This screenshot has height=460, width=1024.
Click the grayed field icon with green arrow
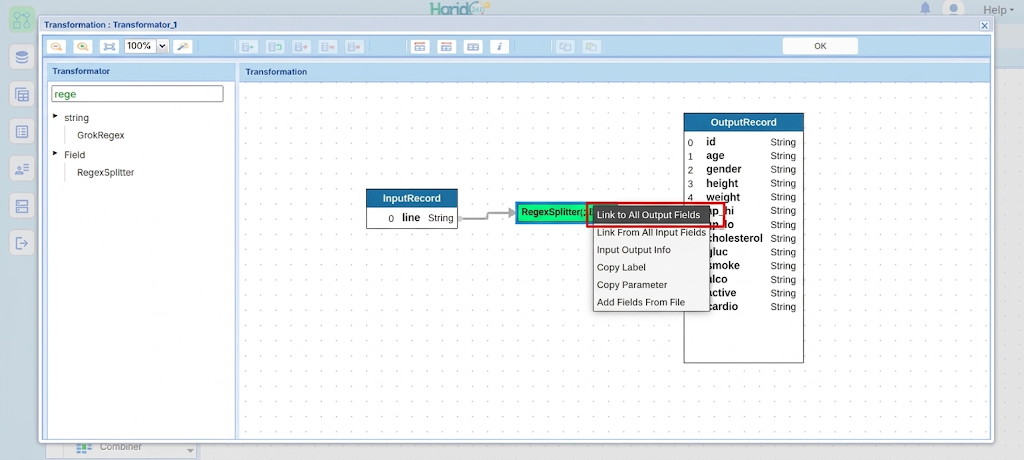tap(248, 46)
